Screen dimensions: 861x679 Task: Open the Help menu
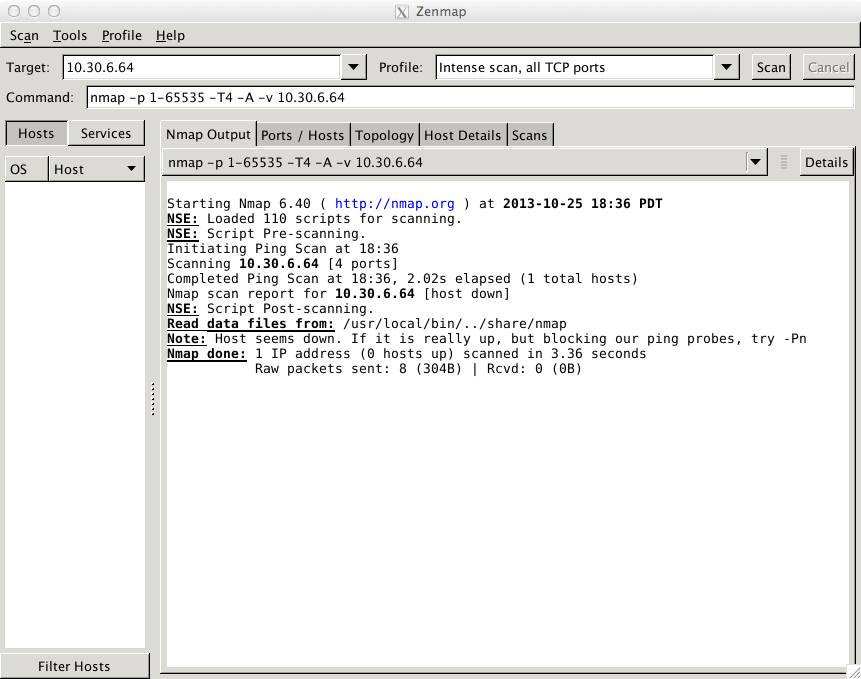pos(170,36)
